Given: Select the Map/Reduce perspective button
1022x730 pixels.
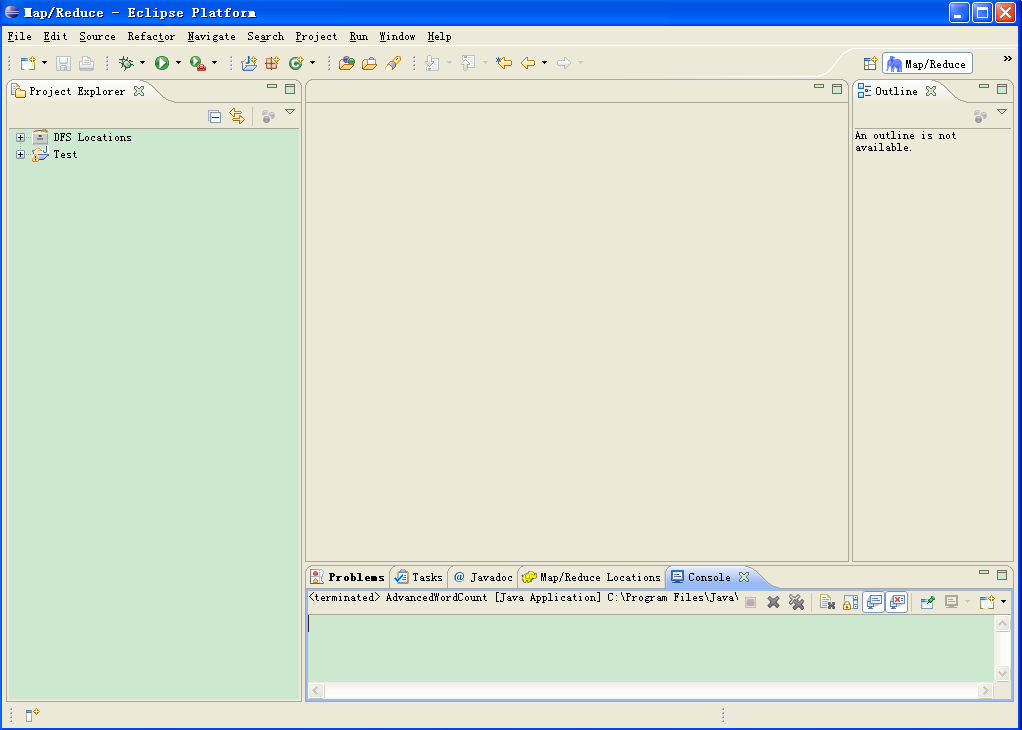Looking at the screenshot, I should click(x=927, y=64).
